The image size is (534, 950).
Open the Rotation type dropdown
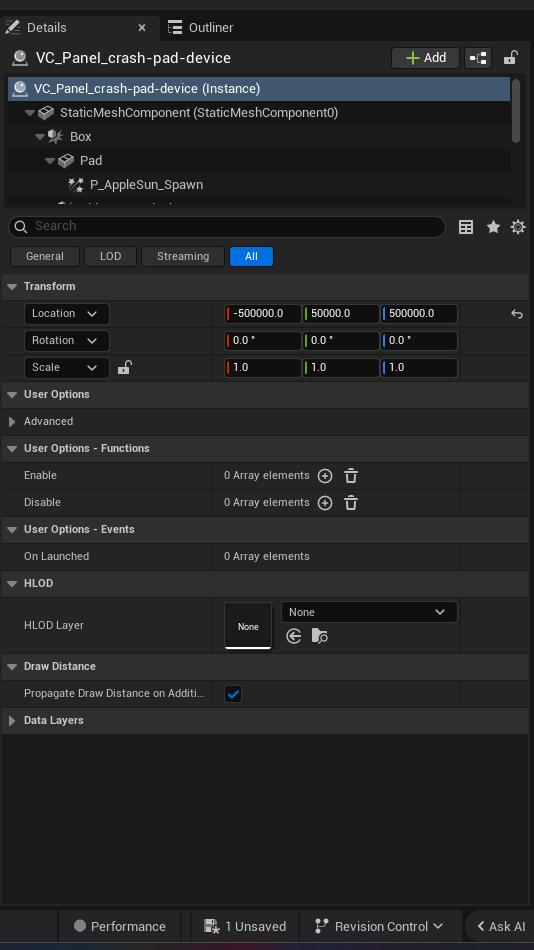click(67, 340)
